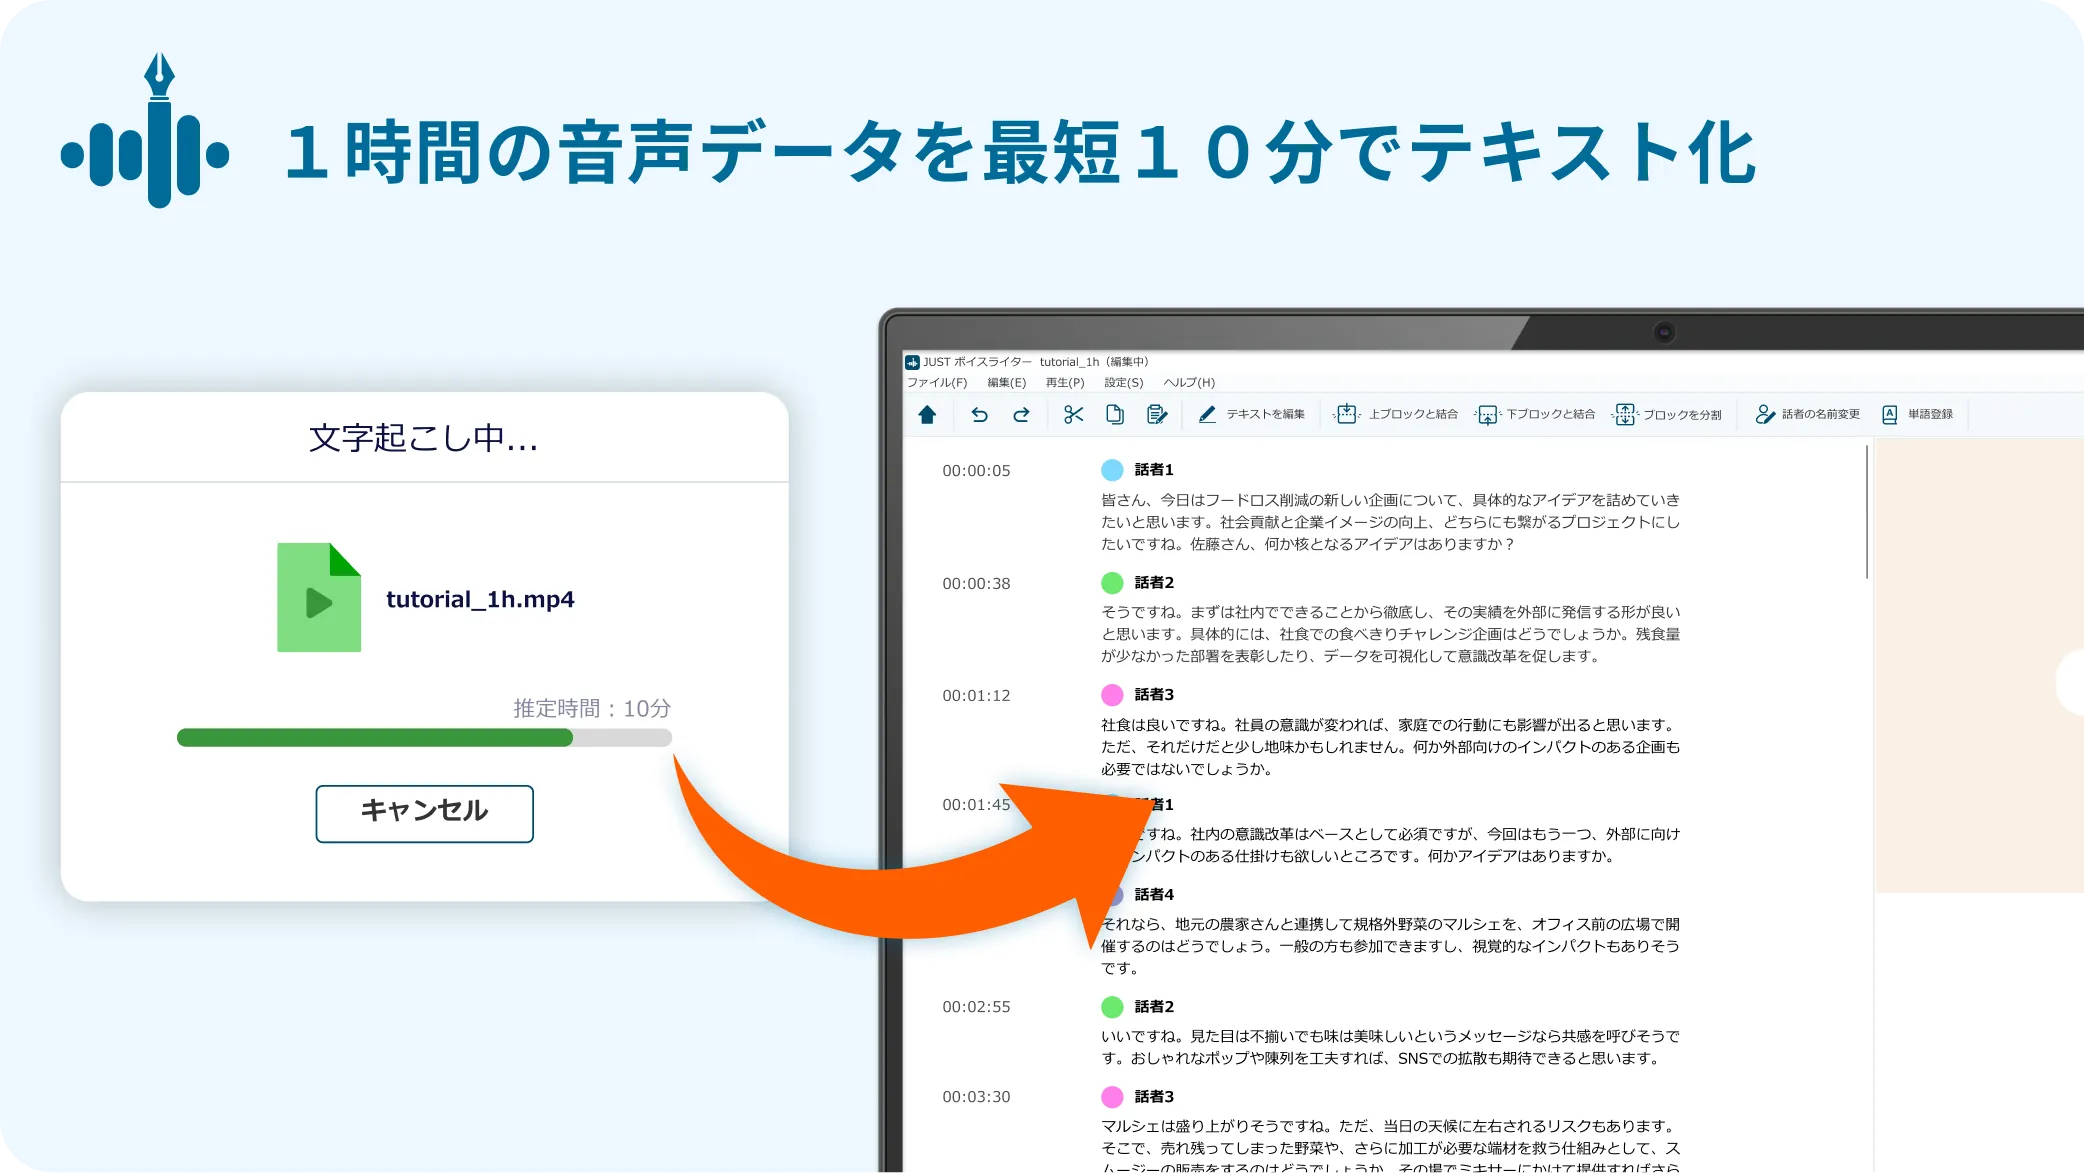Open the 設定(S) menu
The image size is (2084, 1173).
[x=1122, y=382]
